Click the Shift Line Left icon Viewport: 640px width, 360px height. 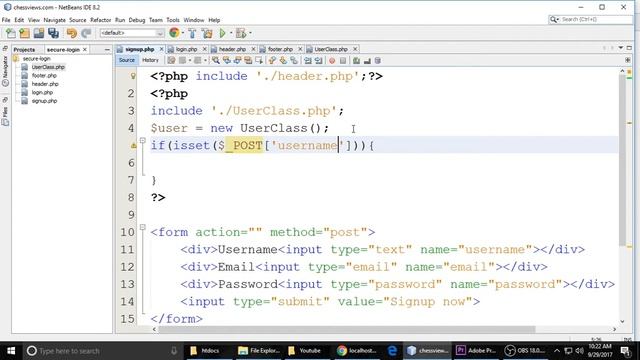pyautogui.click(x=307, y=60)
